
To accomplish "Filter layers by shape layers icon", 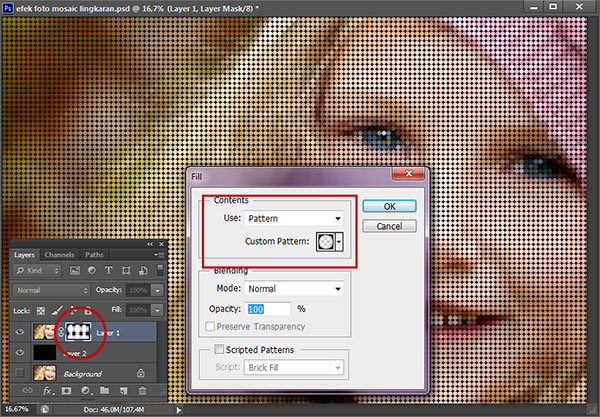I will [126, 270].
